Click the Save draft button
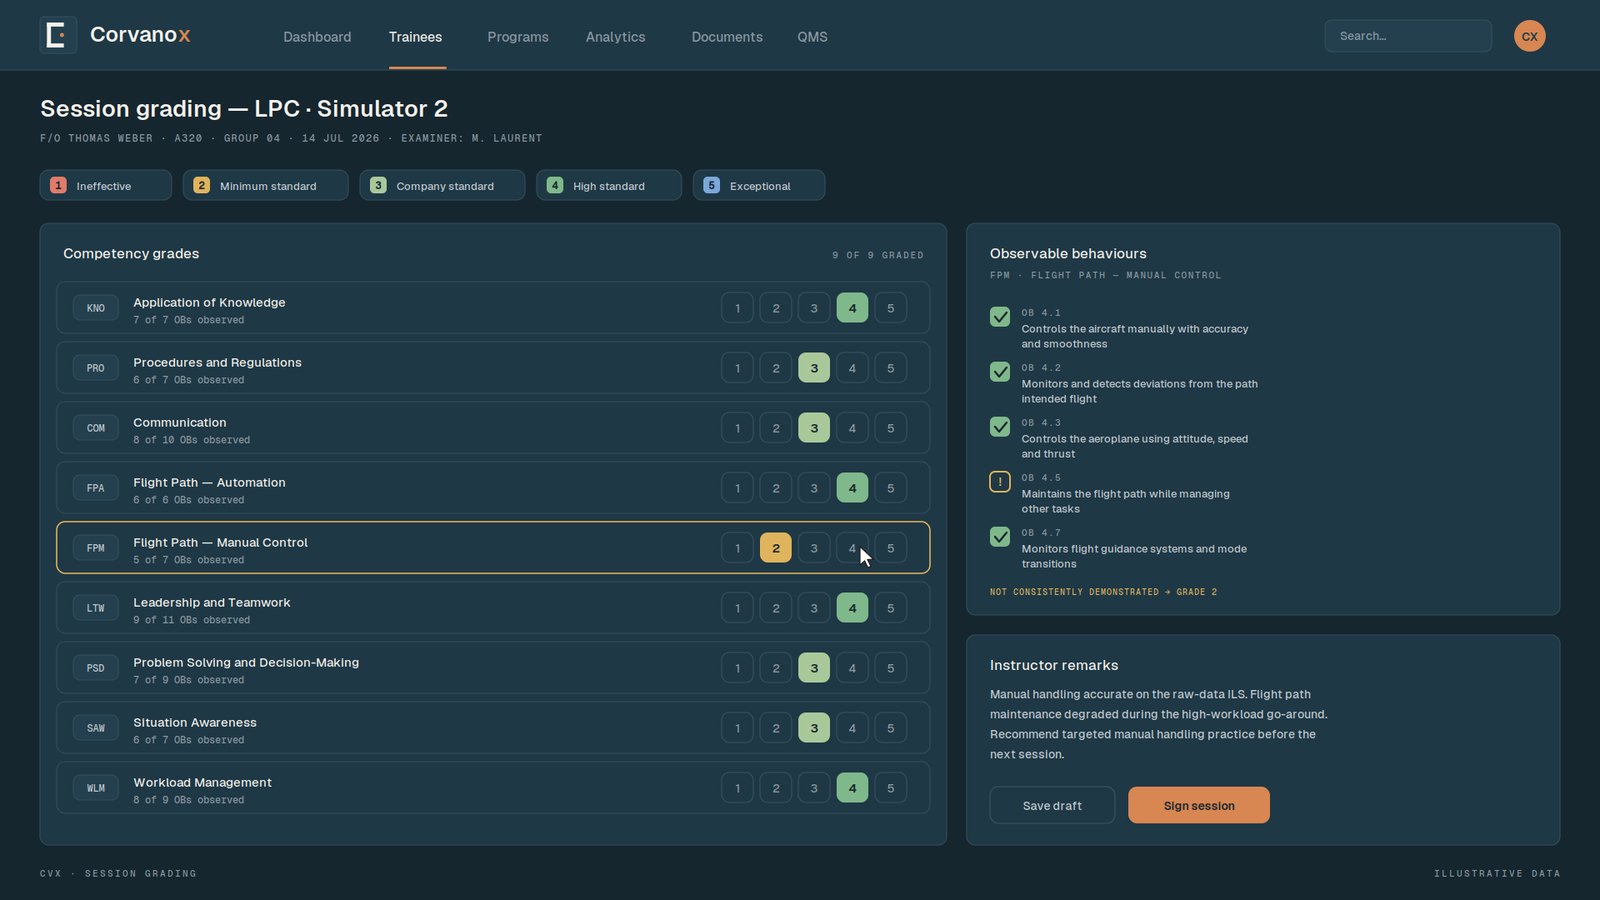 pos(1052,805)
